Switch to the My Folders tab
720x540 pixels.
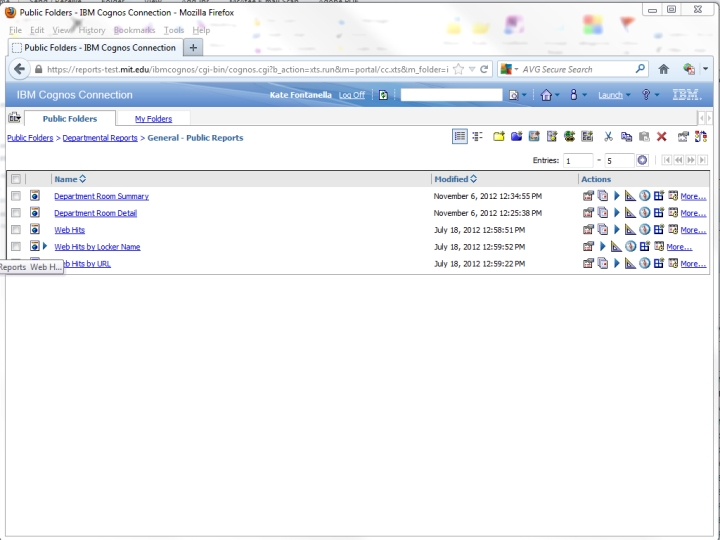click(153, 119)
